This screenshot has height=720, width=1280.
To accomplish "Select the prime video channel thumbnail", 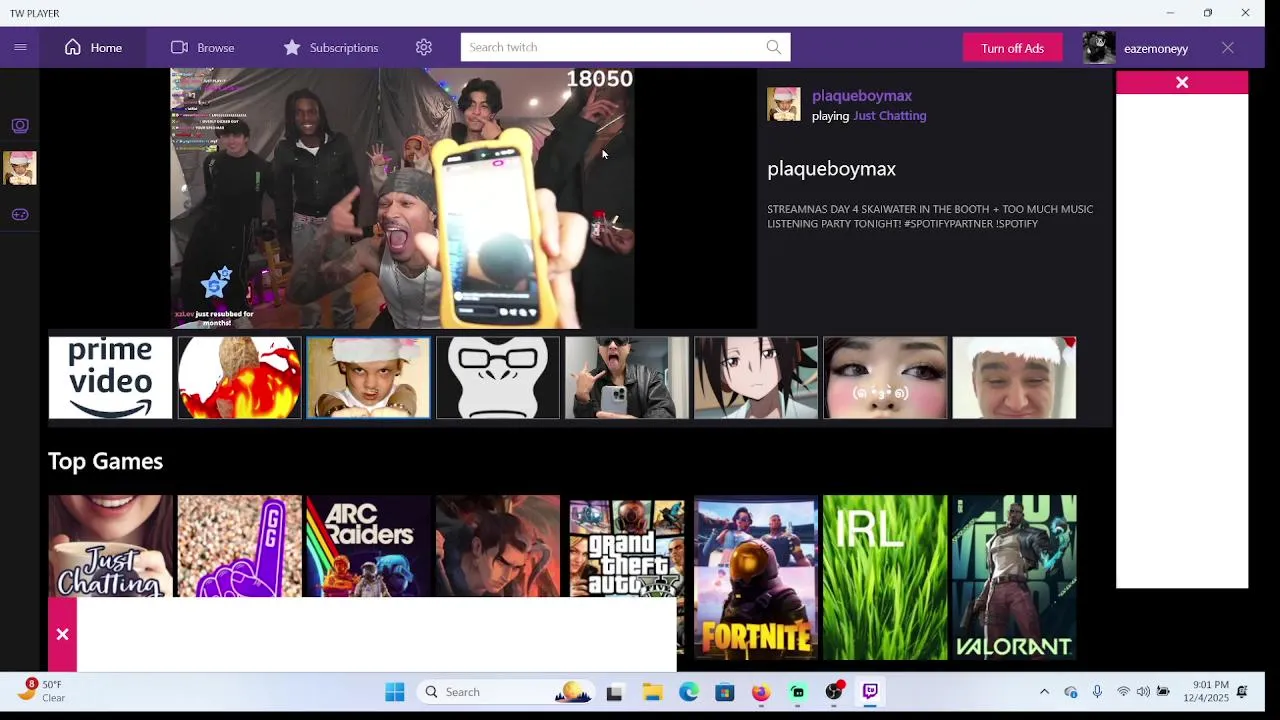I will pos(110,378).
